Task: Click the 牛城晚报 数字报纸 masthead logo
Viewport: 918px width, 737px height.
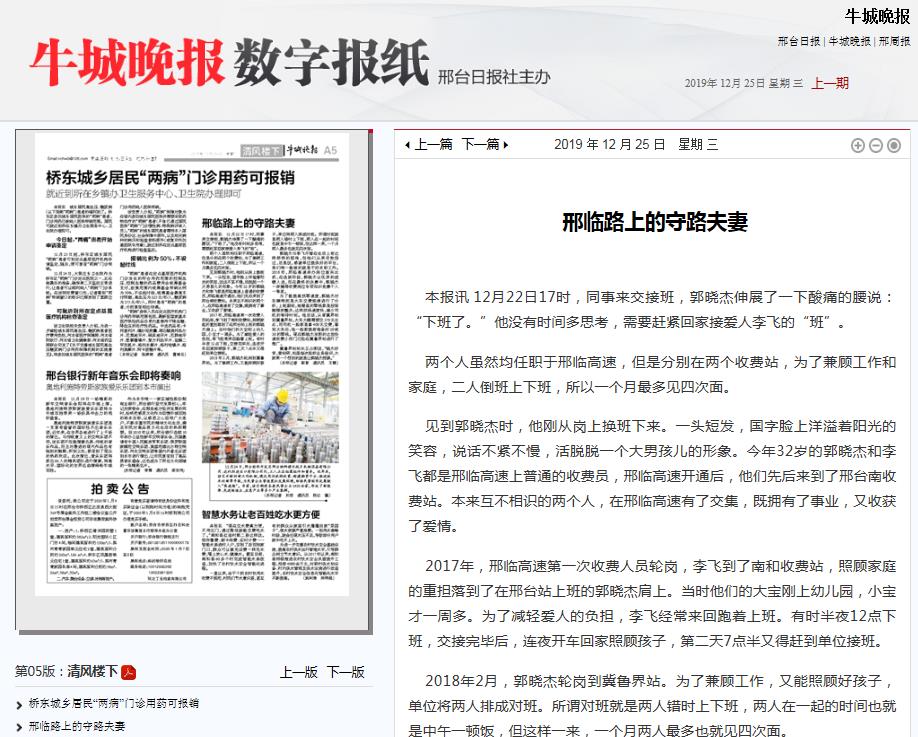Action: pyautogui.click(x=230, y=63)
